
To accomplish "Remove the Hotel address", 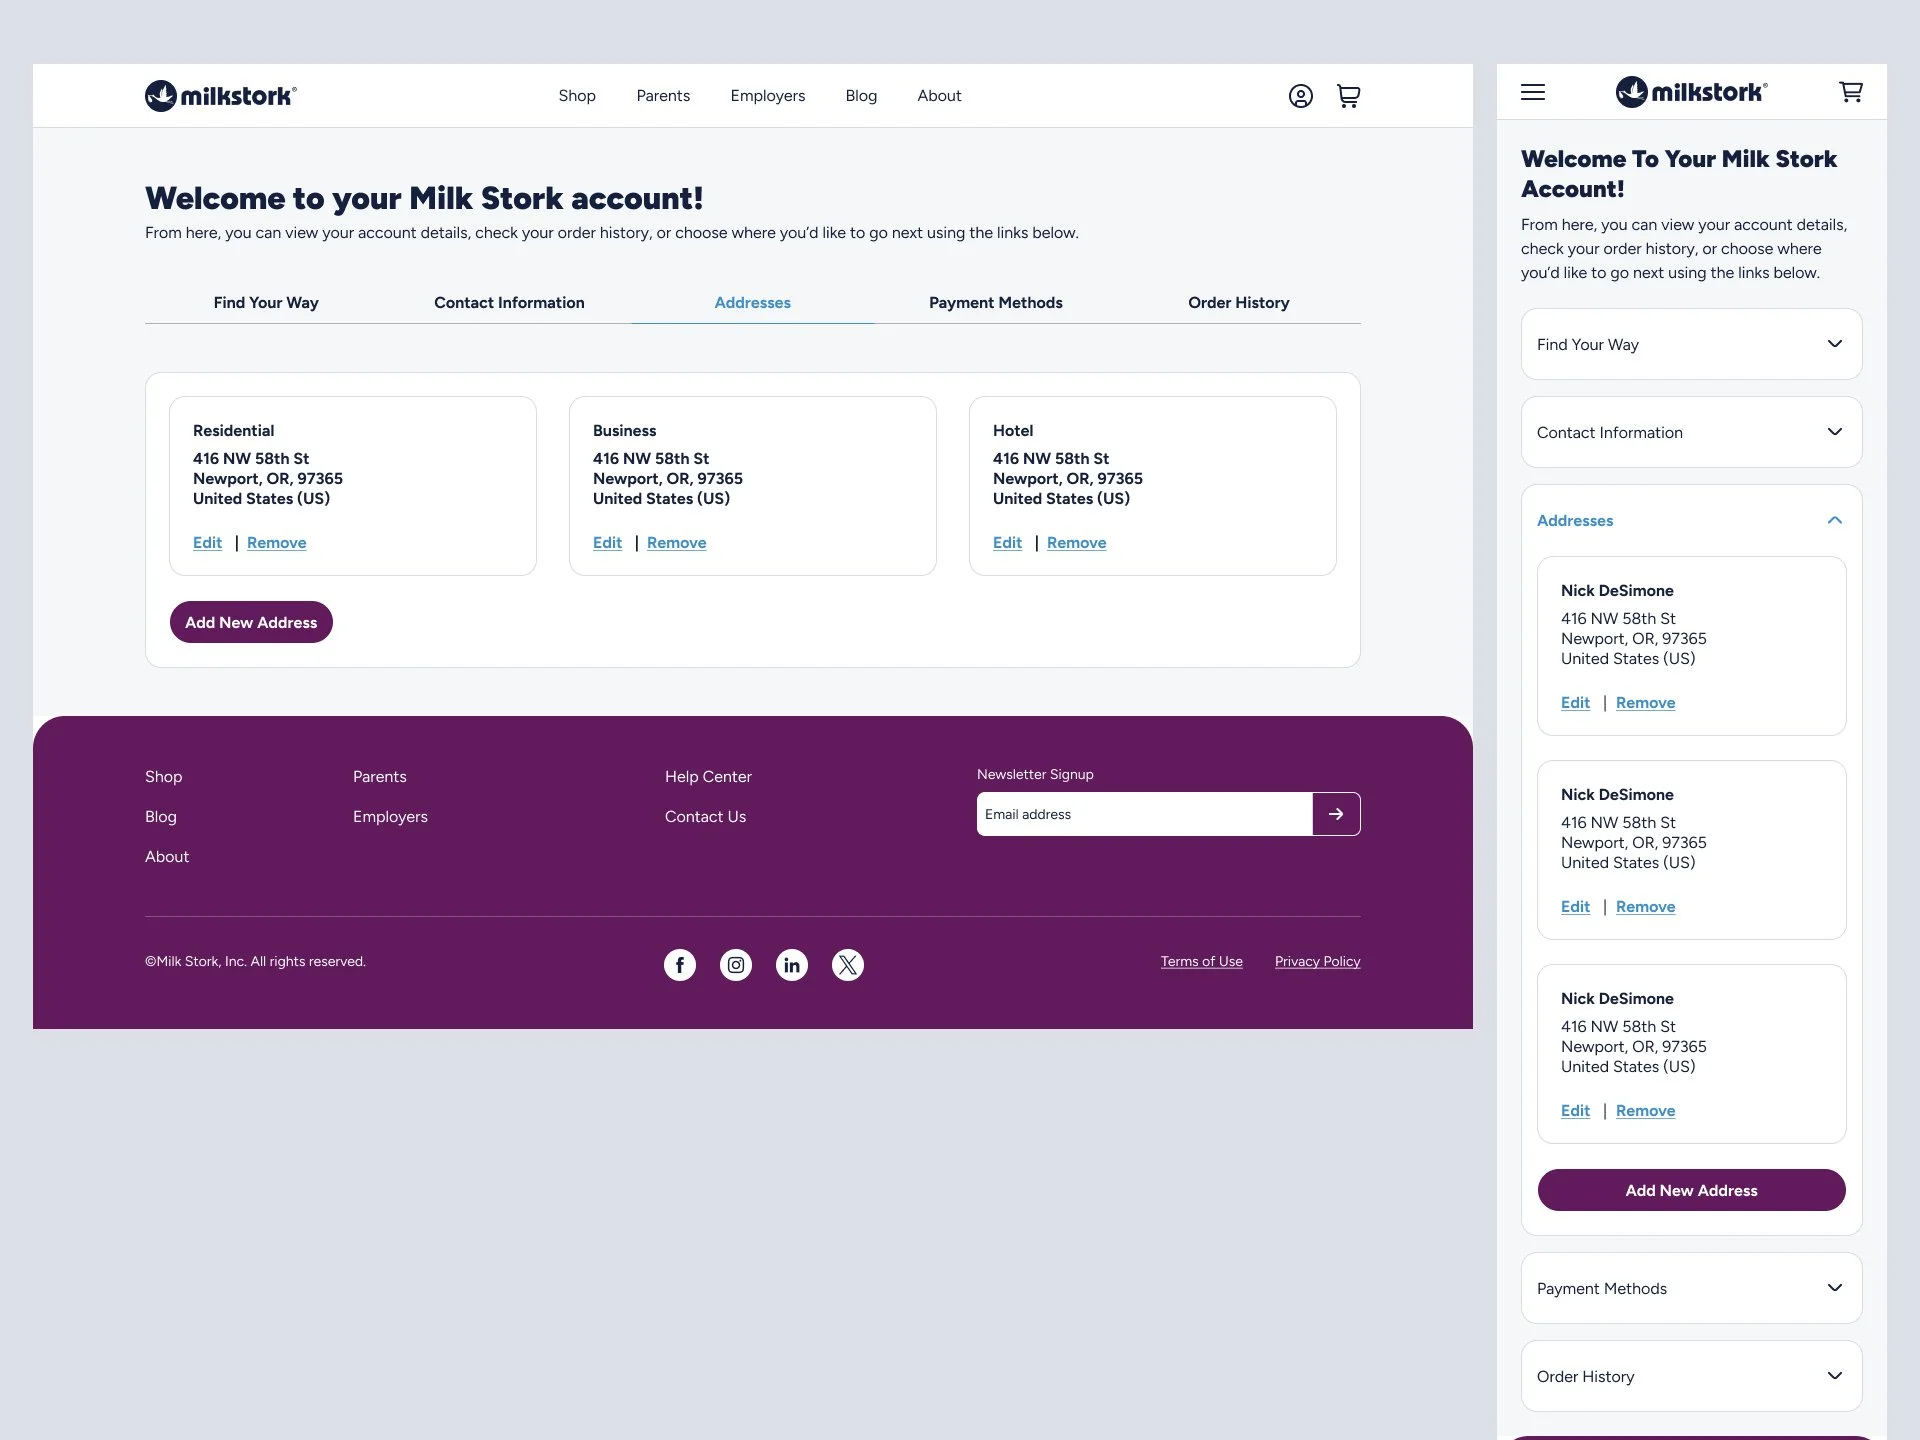I will pos(1076,542).
